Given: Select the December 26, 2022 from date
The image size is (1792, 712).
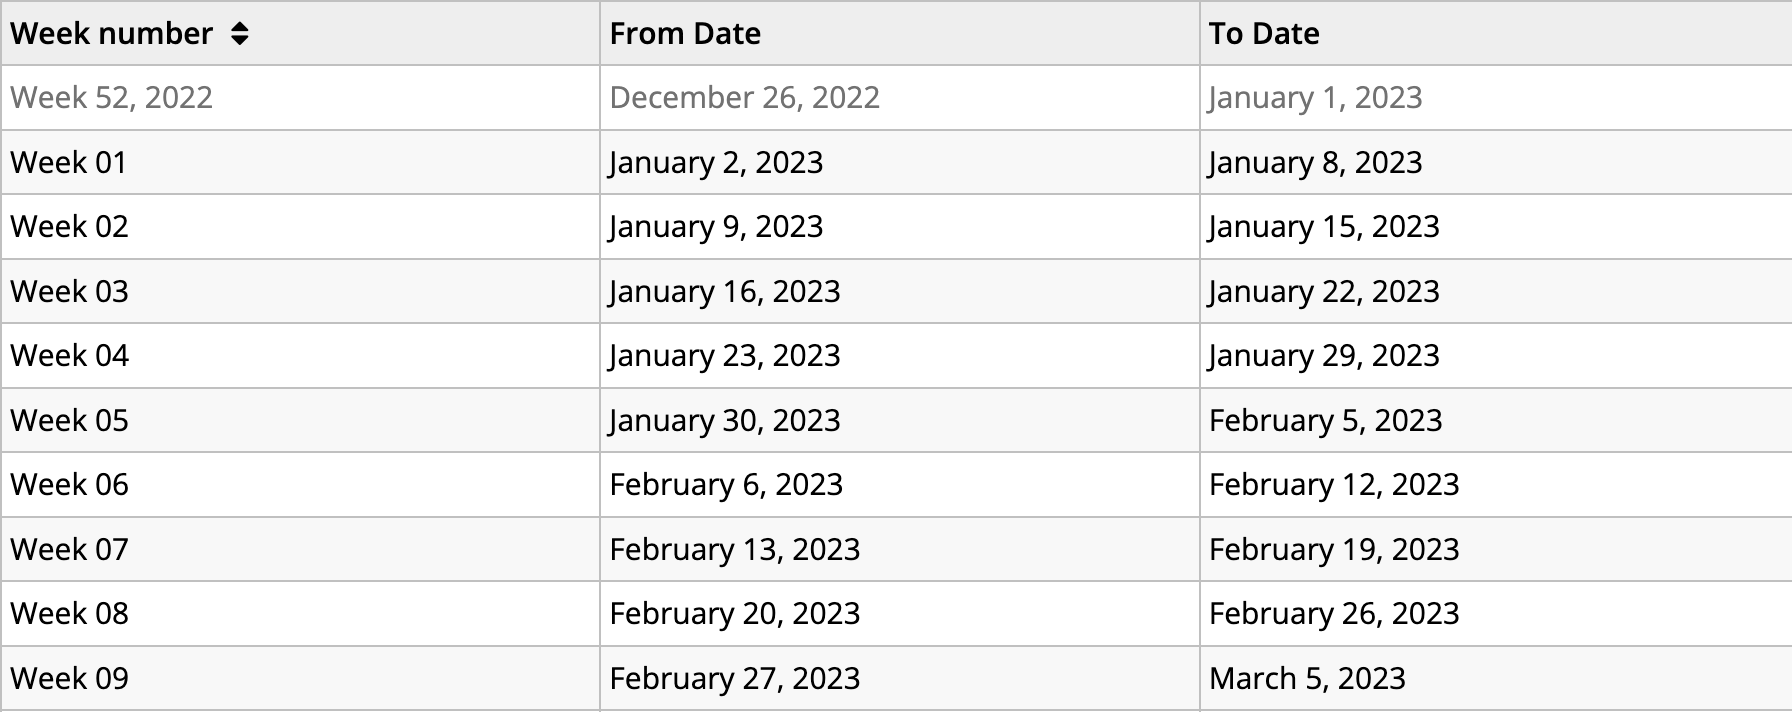Looking at the screenshot, I should pyautogui.click(x=744, y=98).
